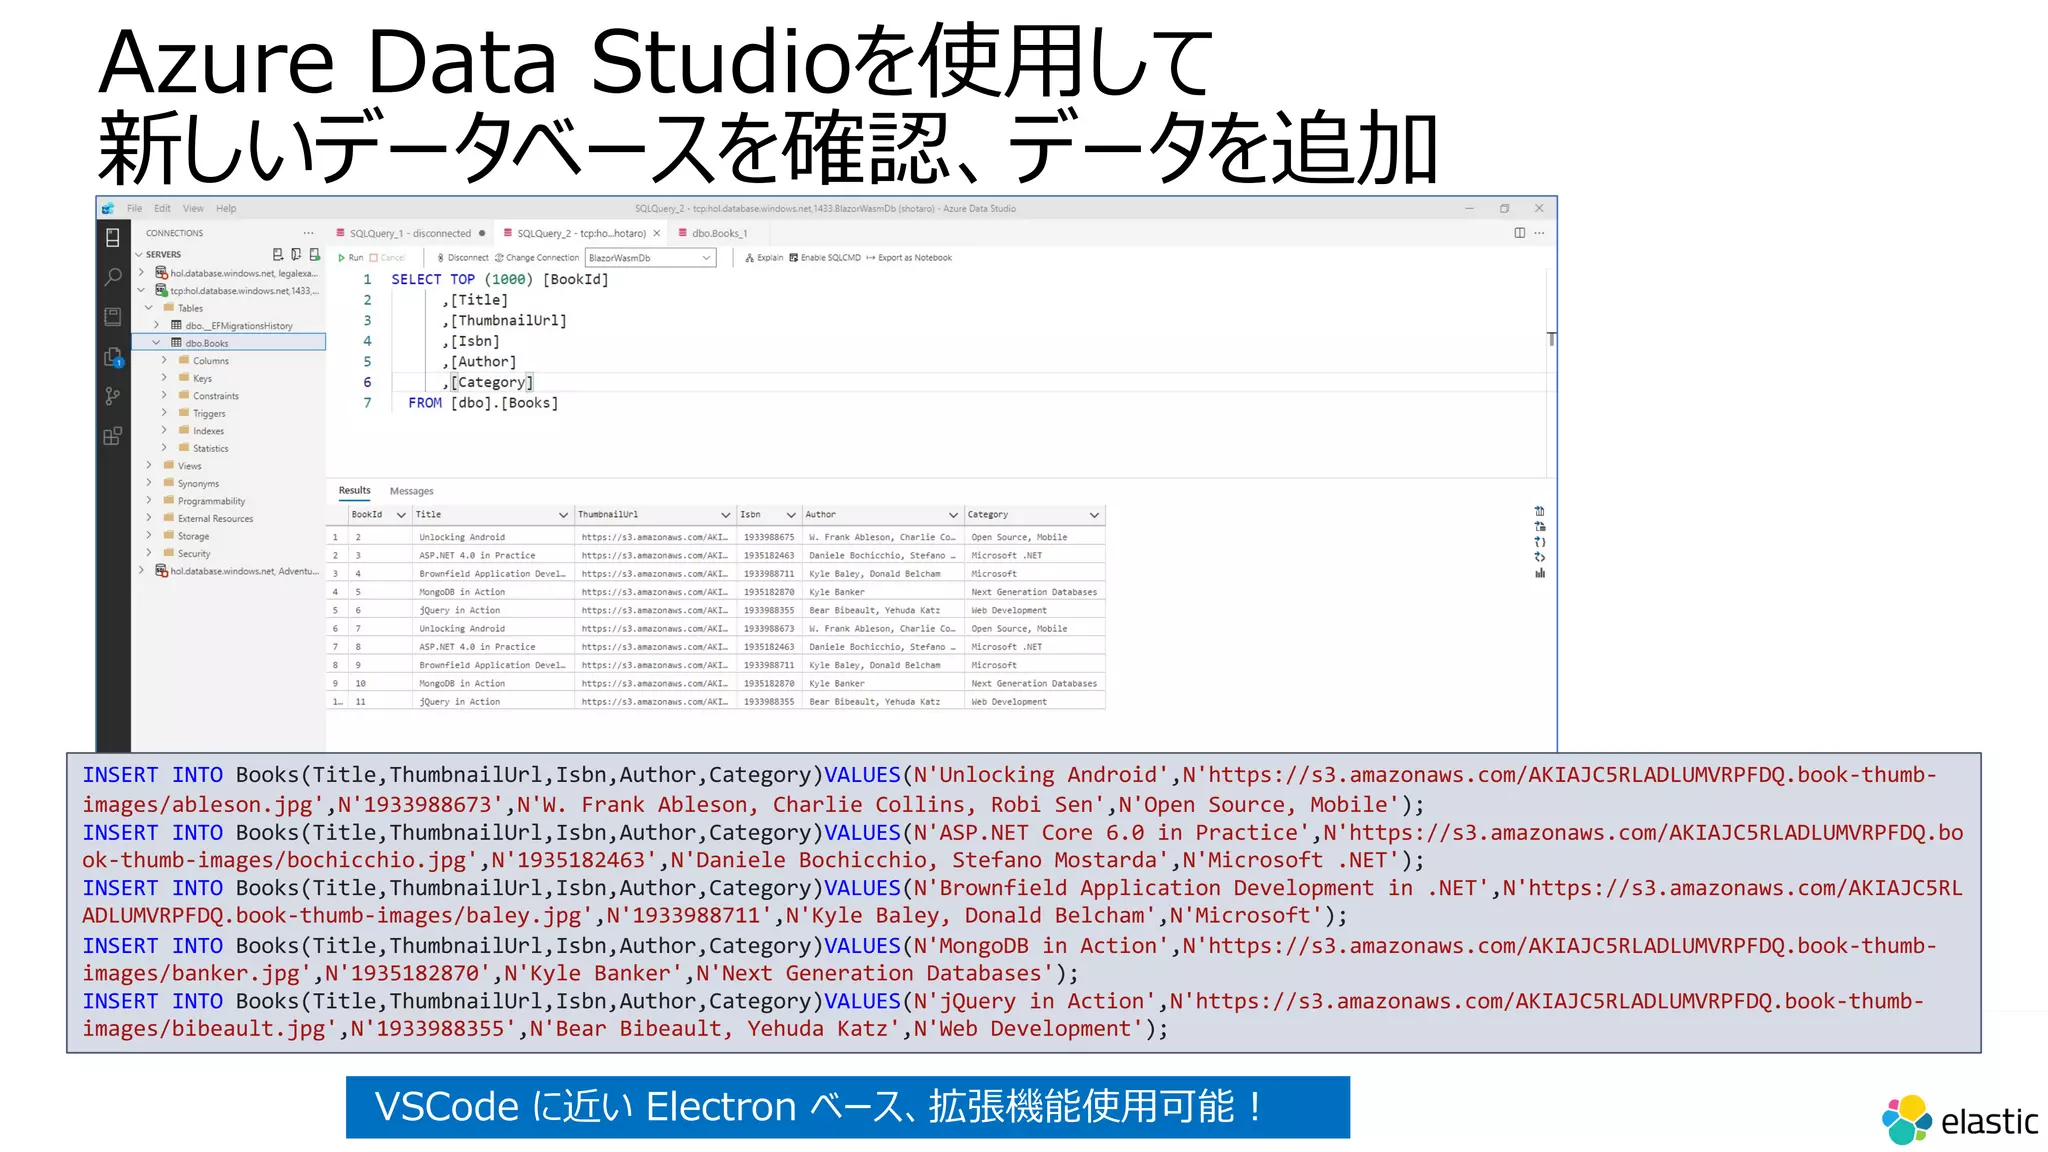The height and width of the screenshot is (1152, 2048).
Task: Open the File menu
Action: click(x=135, y=208)
